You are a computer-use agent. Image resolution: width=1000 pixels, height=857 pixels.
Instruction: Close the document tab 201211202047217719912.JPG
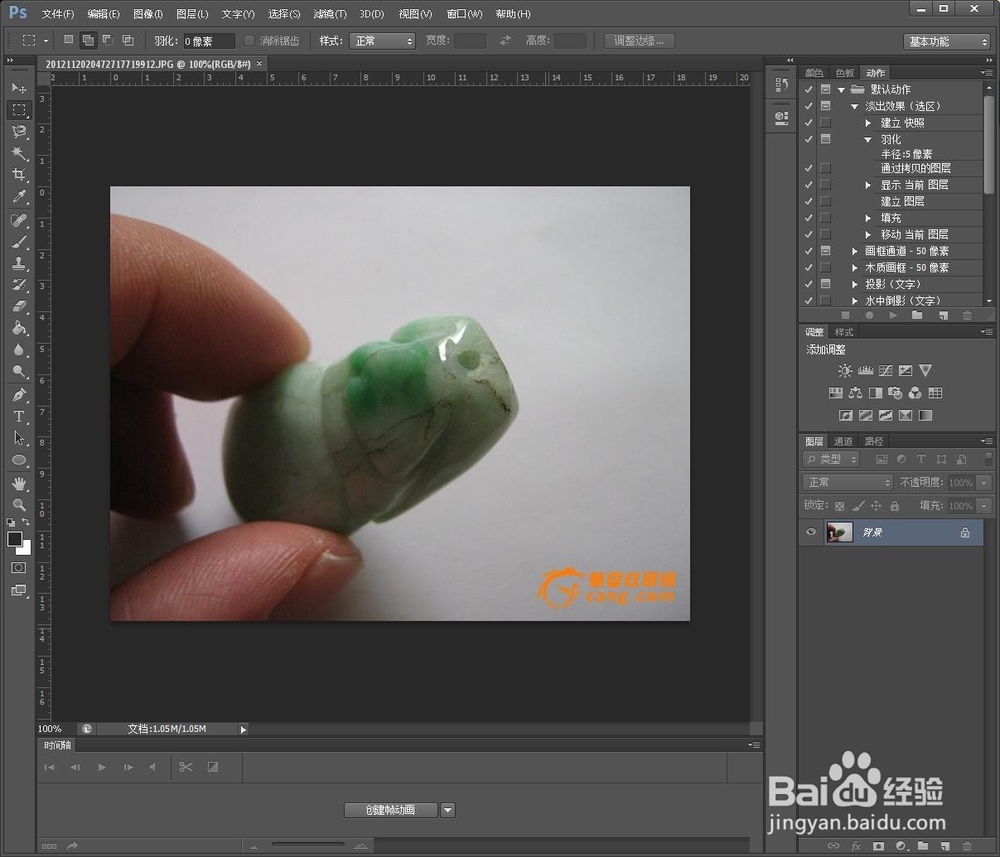tap(259, 64)
